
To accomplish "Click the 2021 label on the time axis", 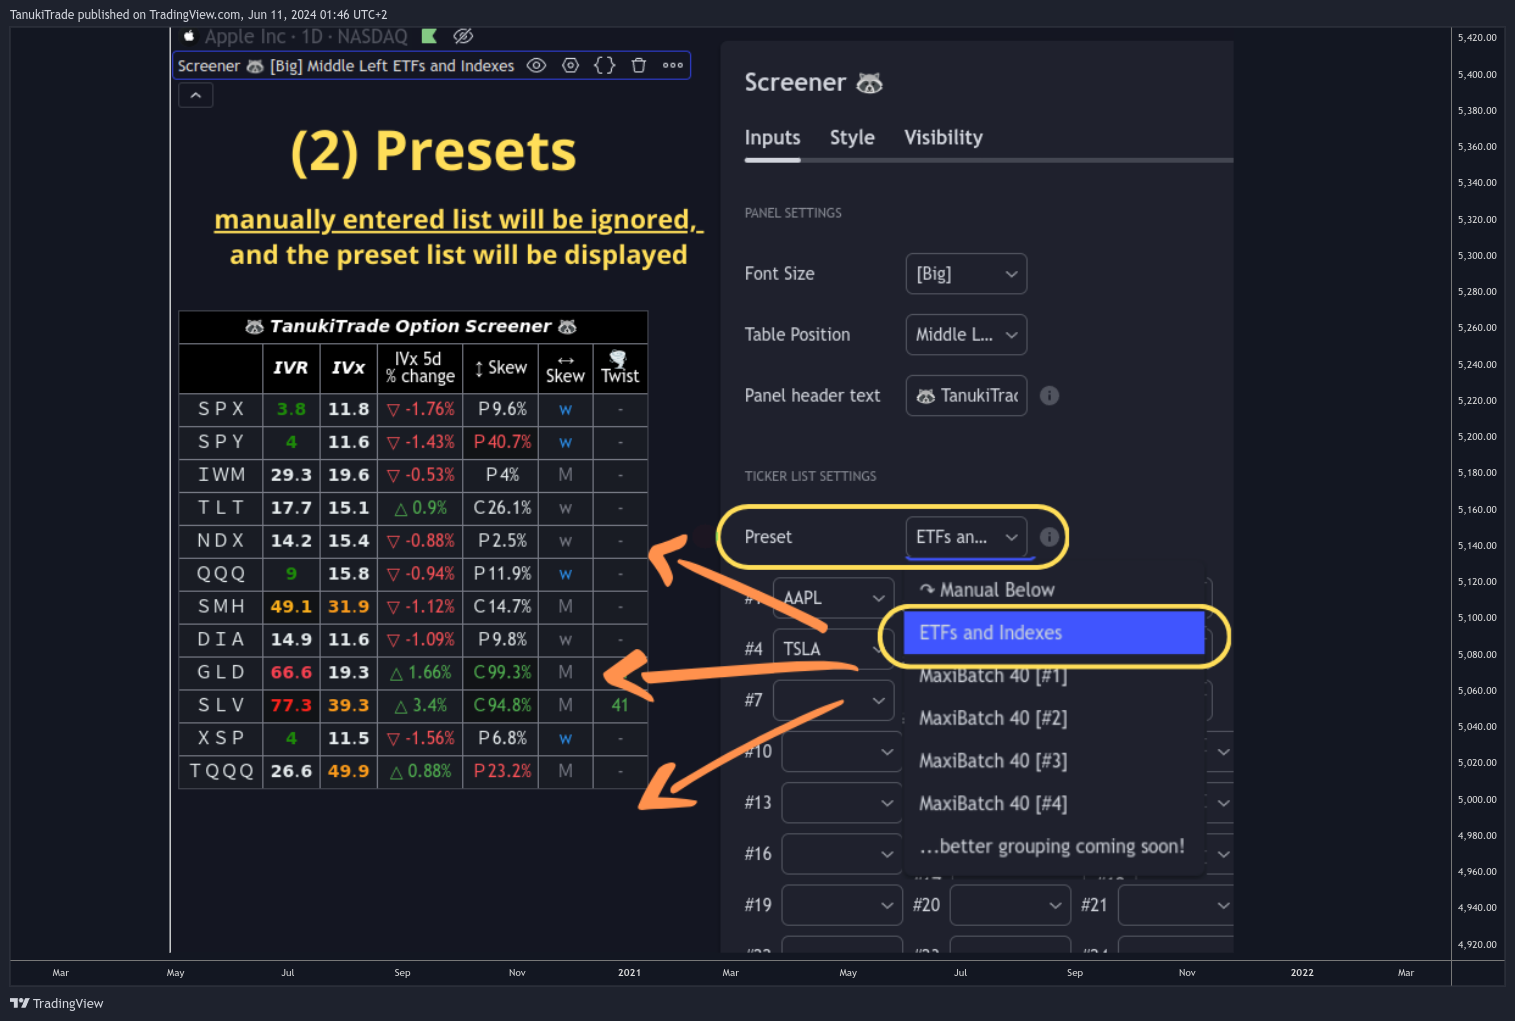I will pyautogui.click(x=629, y=972).
